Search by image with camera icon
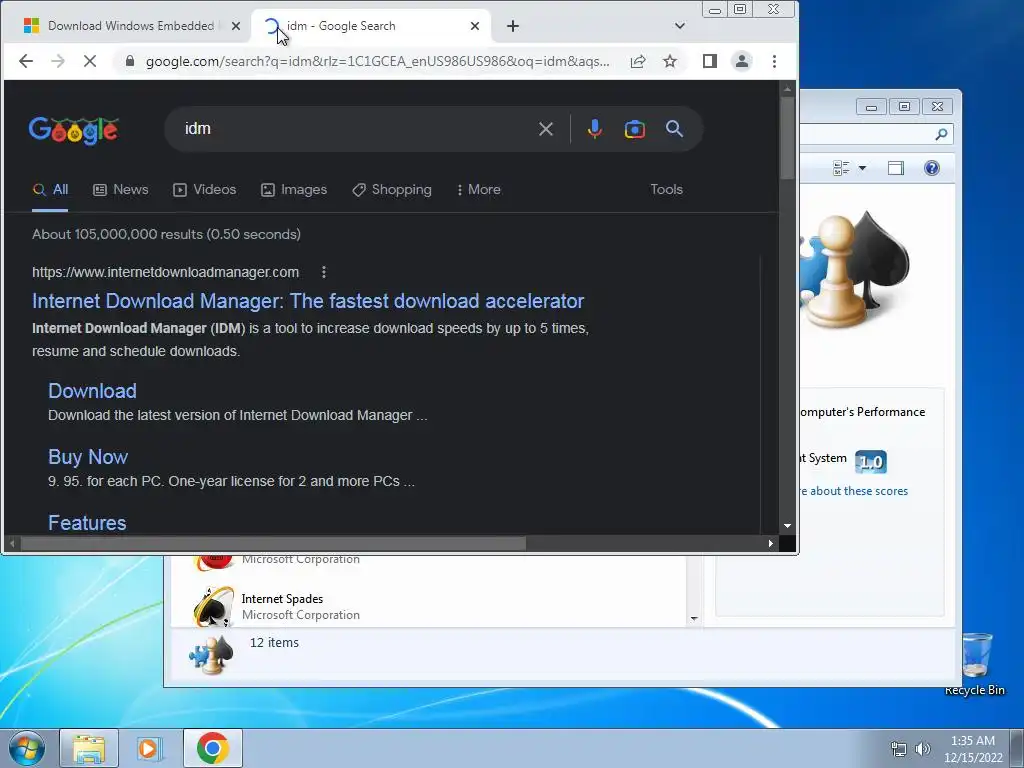 (635, 129)
